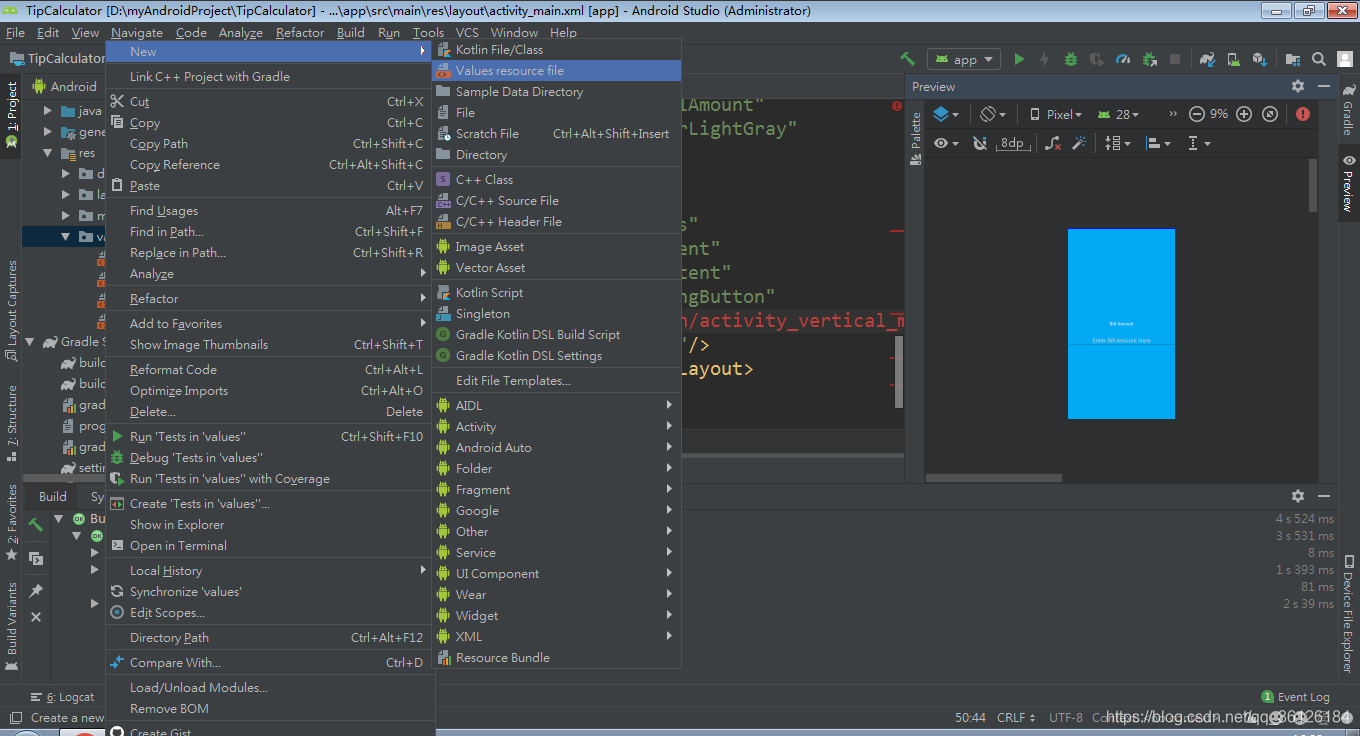1360x736 pixels.
Task: Click the Search Everywhere magnifier icon
Action: coord(1319,59)
